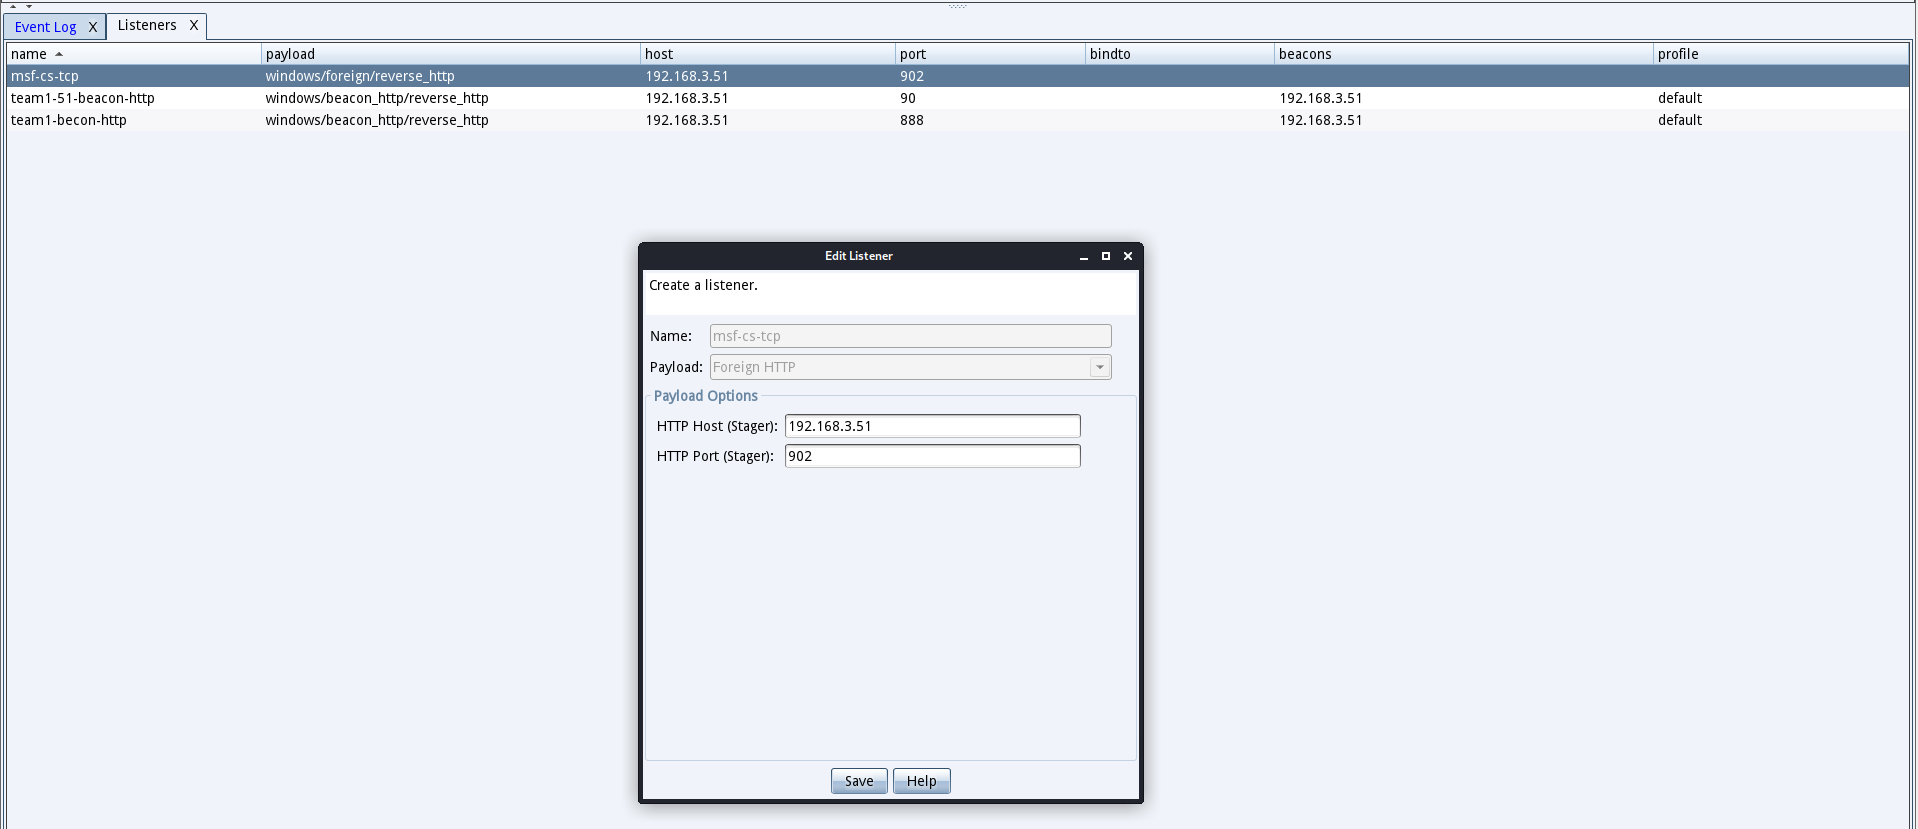Sort by payload column header
The width and height of the screenshot is (1918, 829).
coord(451,54)
